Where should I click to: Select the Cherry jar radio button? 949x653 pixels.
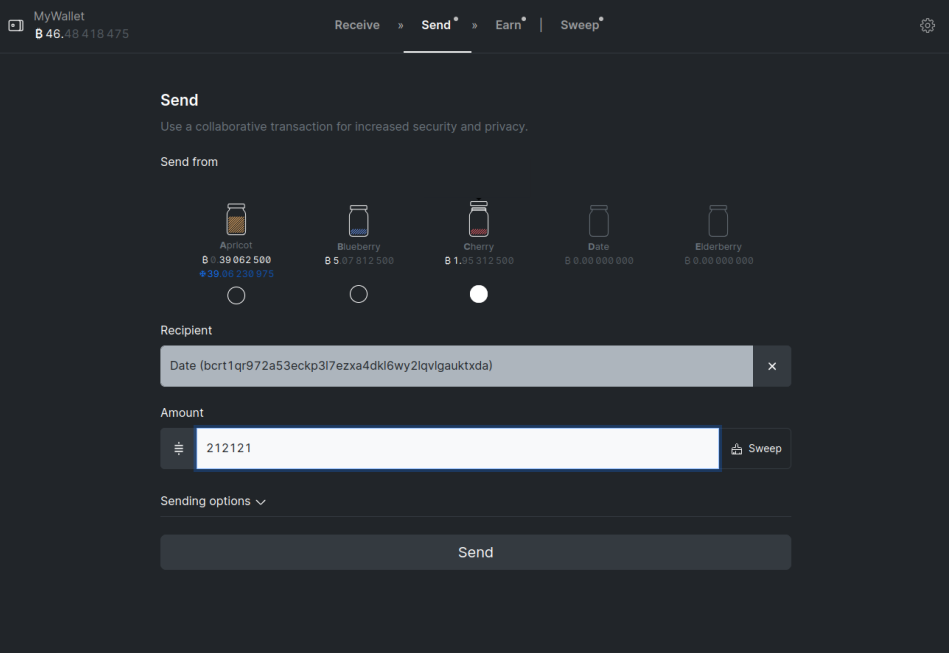pos(479,294)
